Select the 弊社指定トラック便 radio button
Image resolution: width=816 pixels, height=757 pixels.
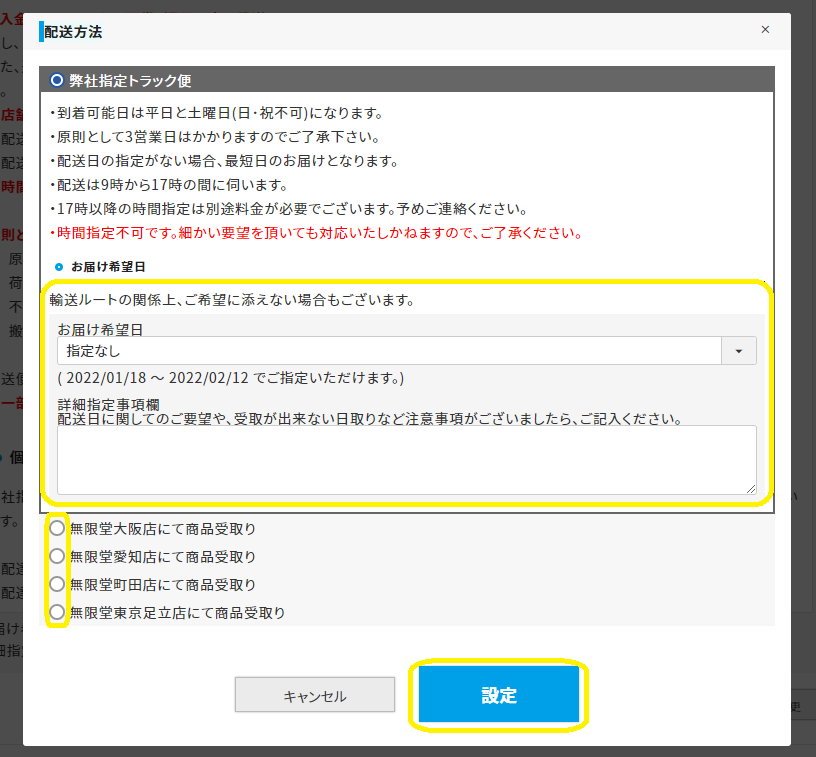[57, 80]
